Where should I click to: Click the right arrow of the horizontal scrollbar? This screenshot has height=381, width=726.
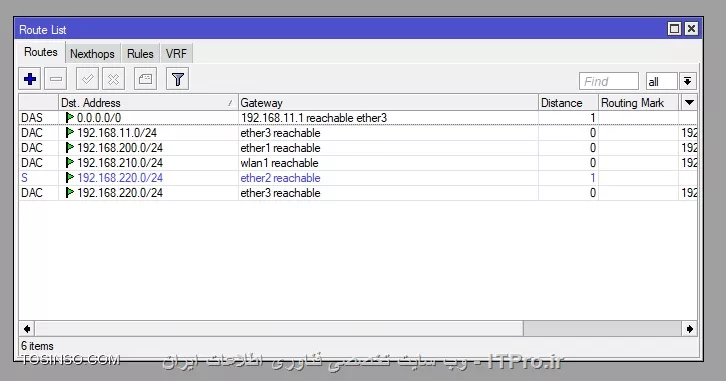689,329
